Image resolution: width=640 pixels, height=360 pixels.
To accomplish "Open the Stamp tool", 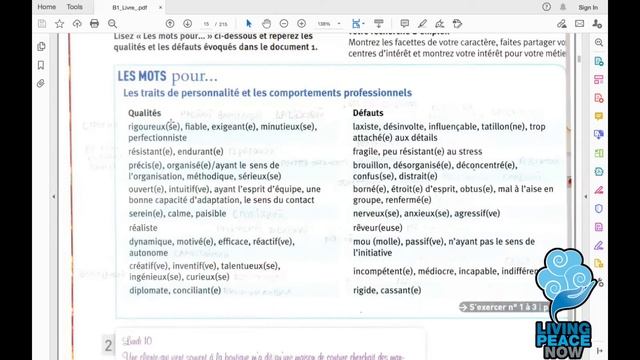I will [x=458, y=24].
